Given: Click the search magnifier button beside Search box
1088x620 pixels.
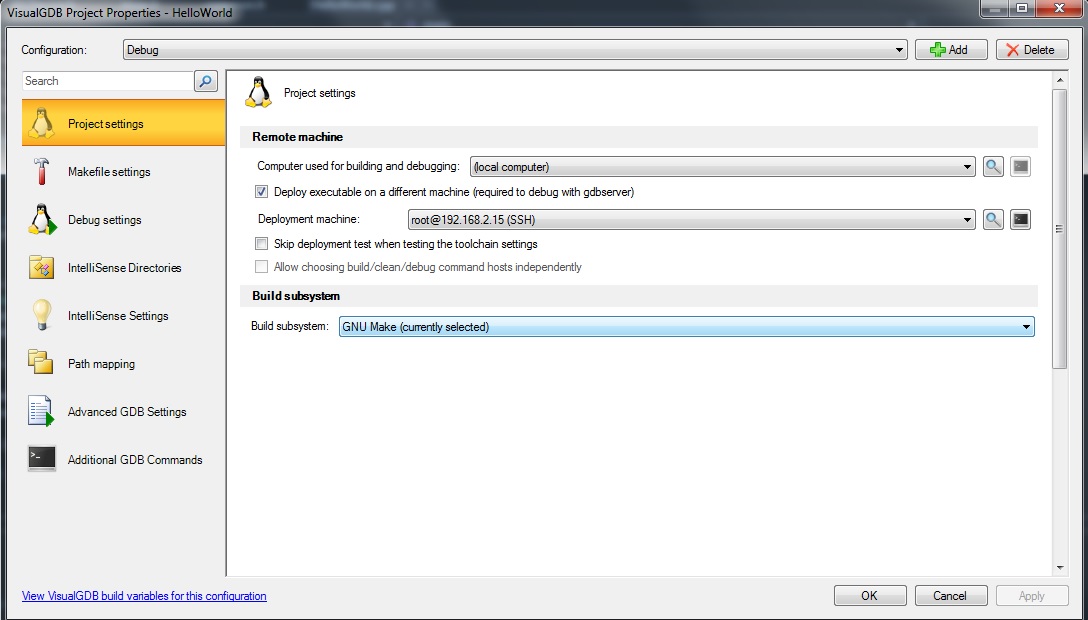Looking at the screenshot, I should pyautogui.click(x=205, y=81).
